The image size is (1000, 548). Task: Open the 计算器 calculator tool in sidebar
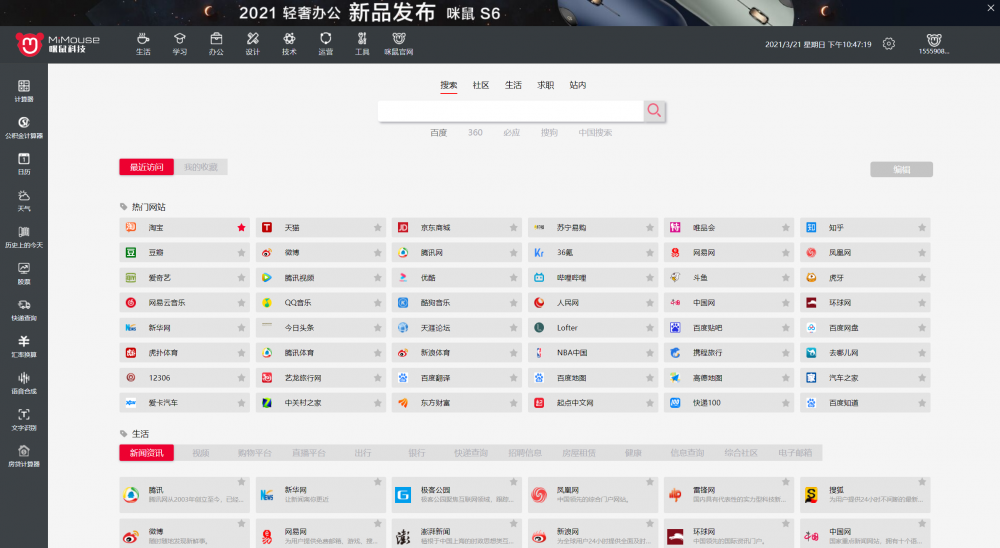(24, 91)
